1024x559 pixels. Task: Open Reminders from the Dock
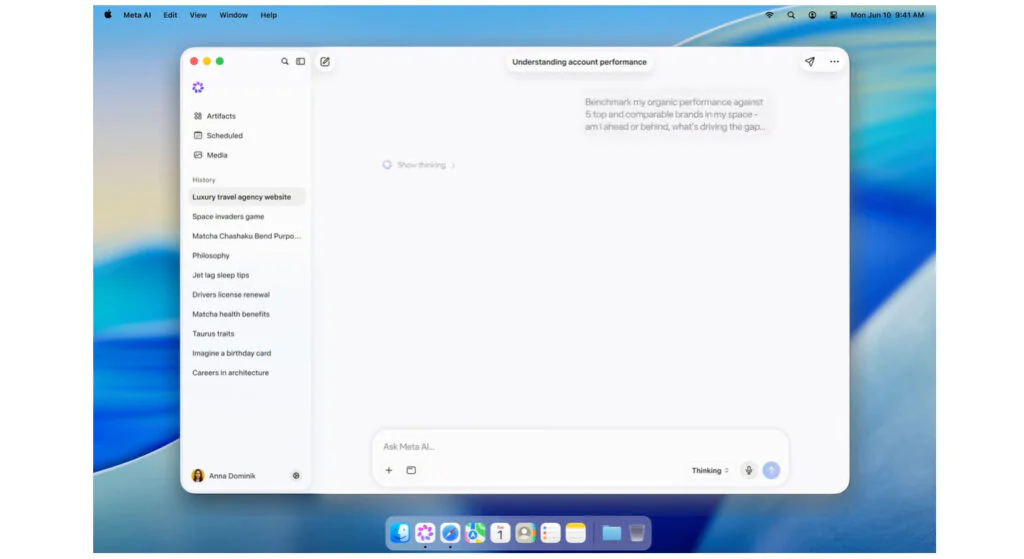coord(551,533)
